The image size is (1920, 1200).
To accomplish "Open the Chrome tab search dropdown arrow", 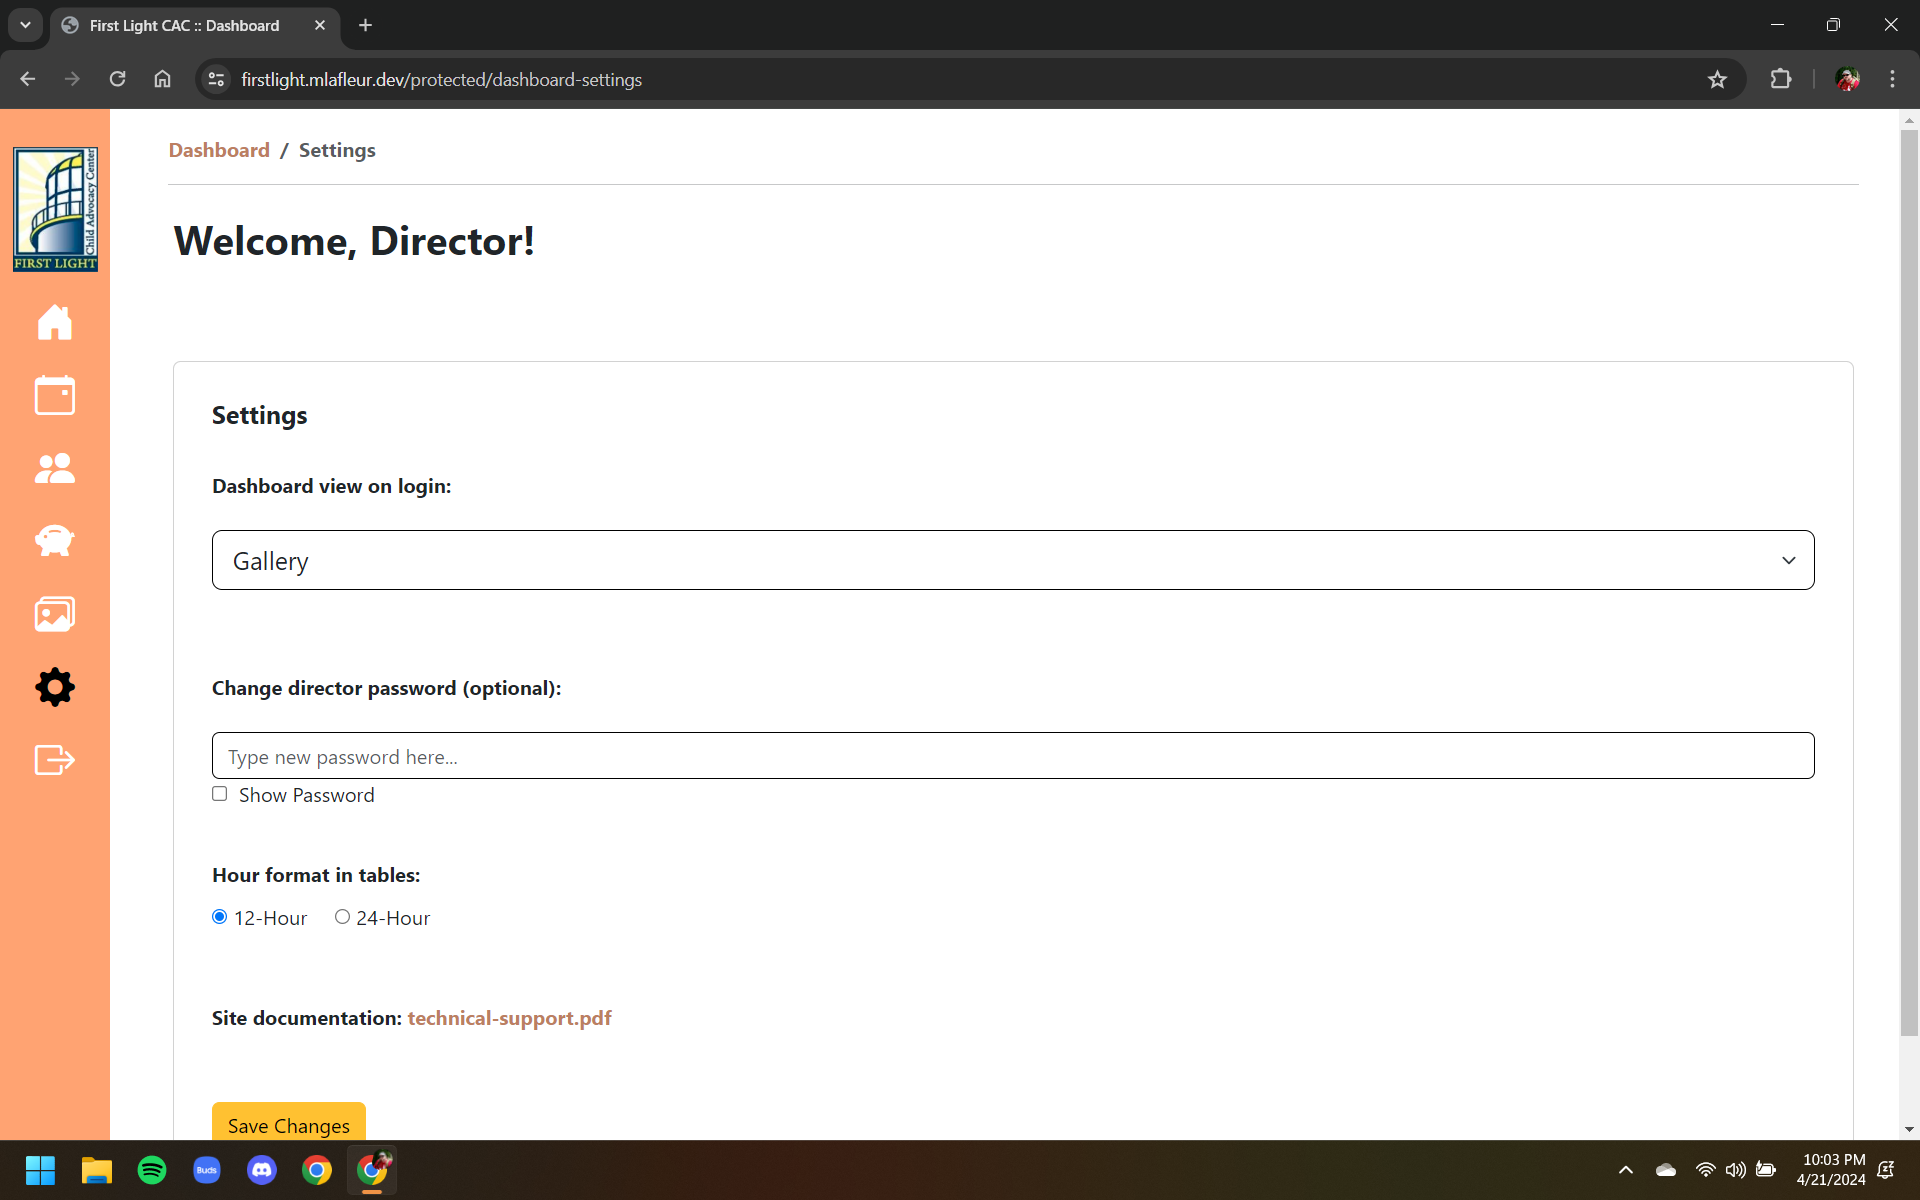I will pyautogui.click(x=25, y=25).
